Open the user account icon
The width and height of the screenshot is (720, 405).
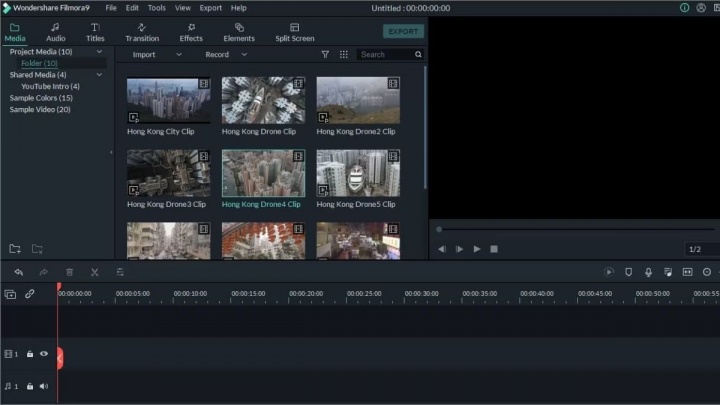point(701,8)
